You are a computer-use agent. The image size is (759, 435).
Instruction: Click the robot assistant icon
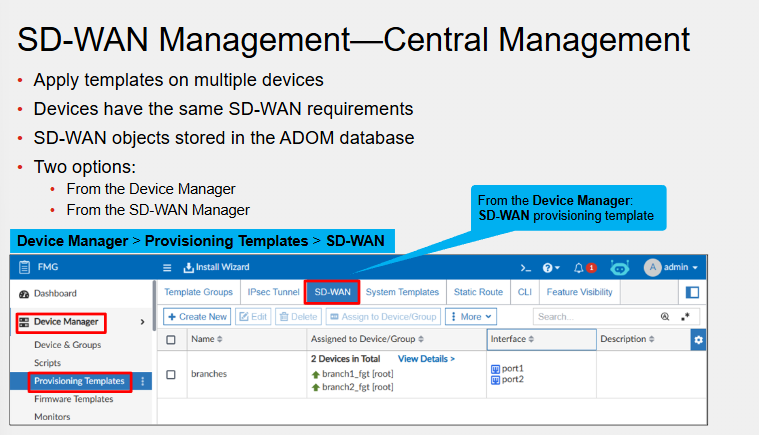point(620,267)
